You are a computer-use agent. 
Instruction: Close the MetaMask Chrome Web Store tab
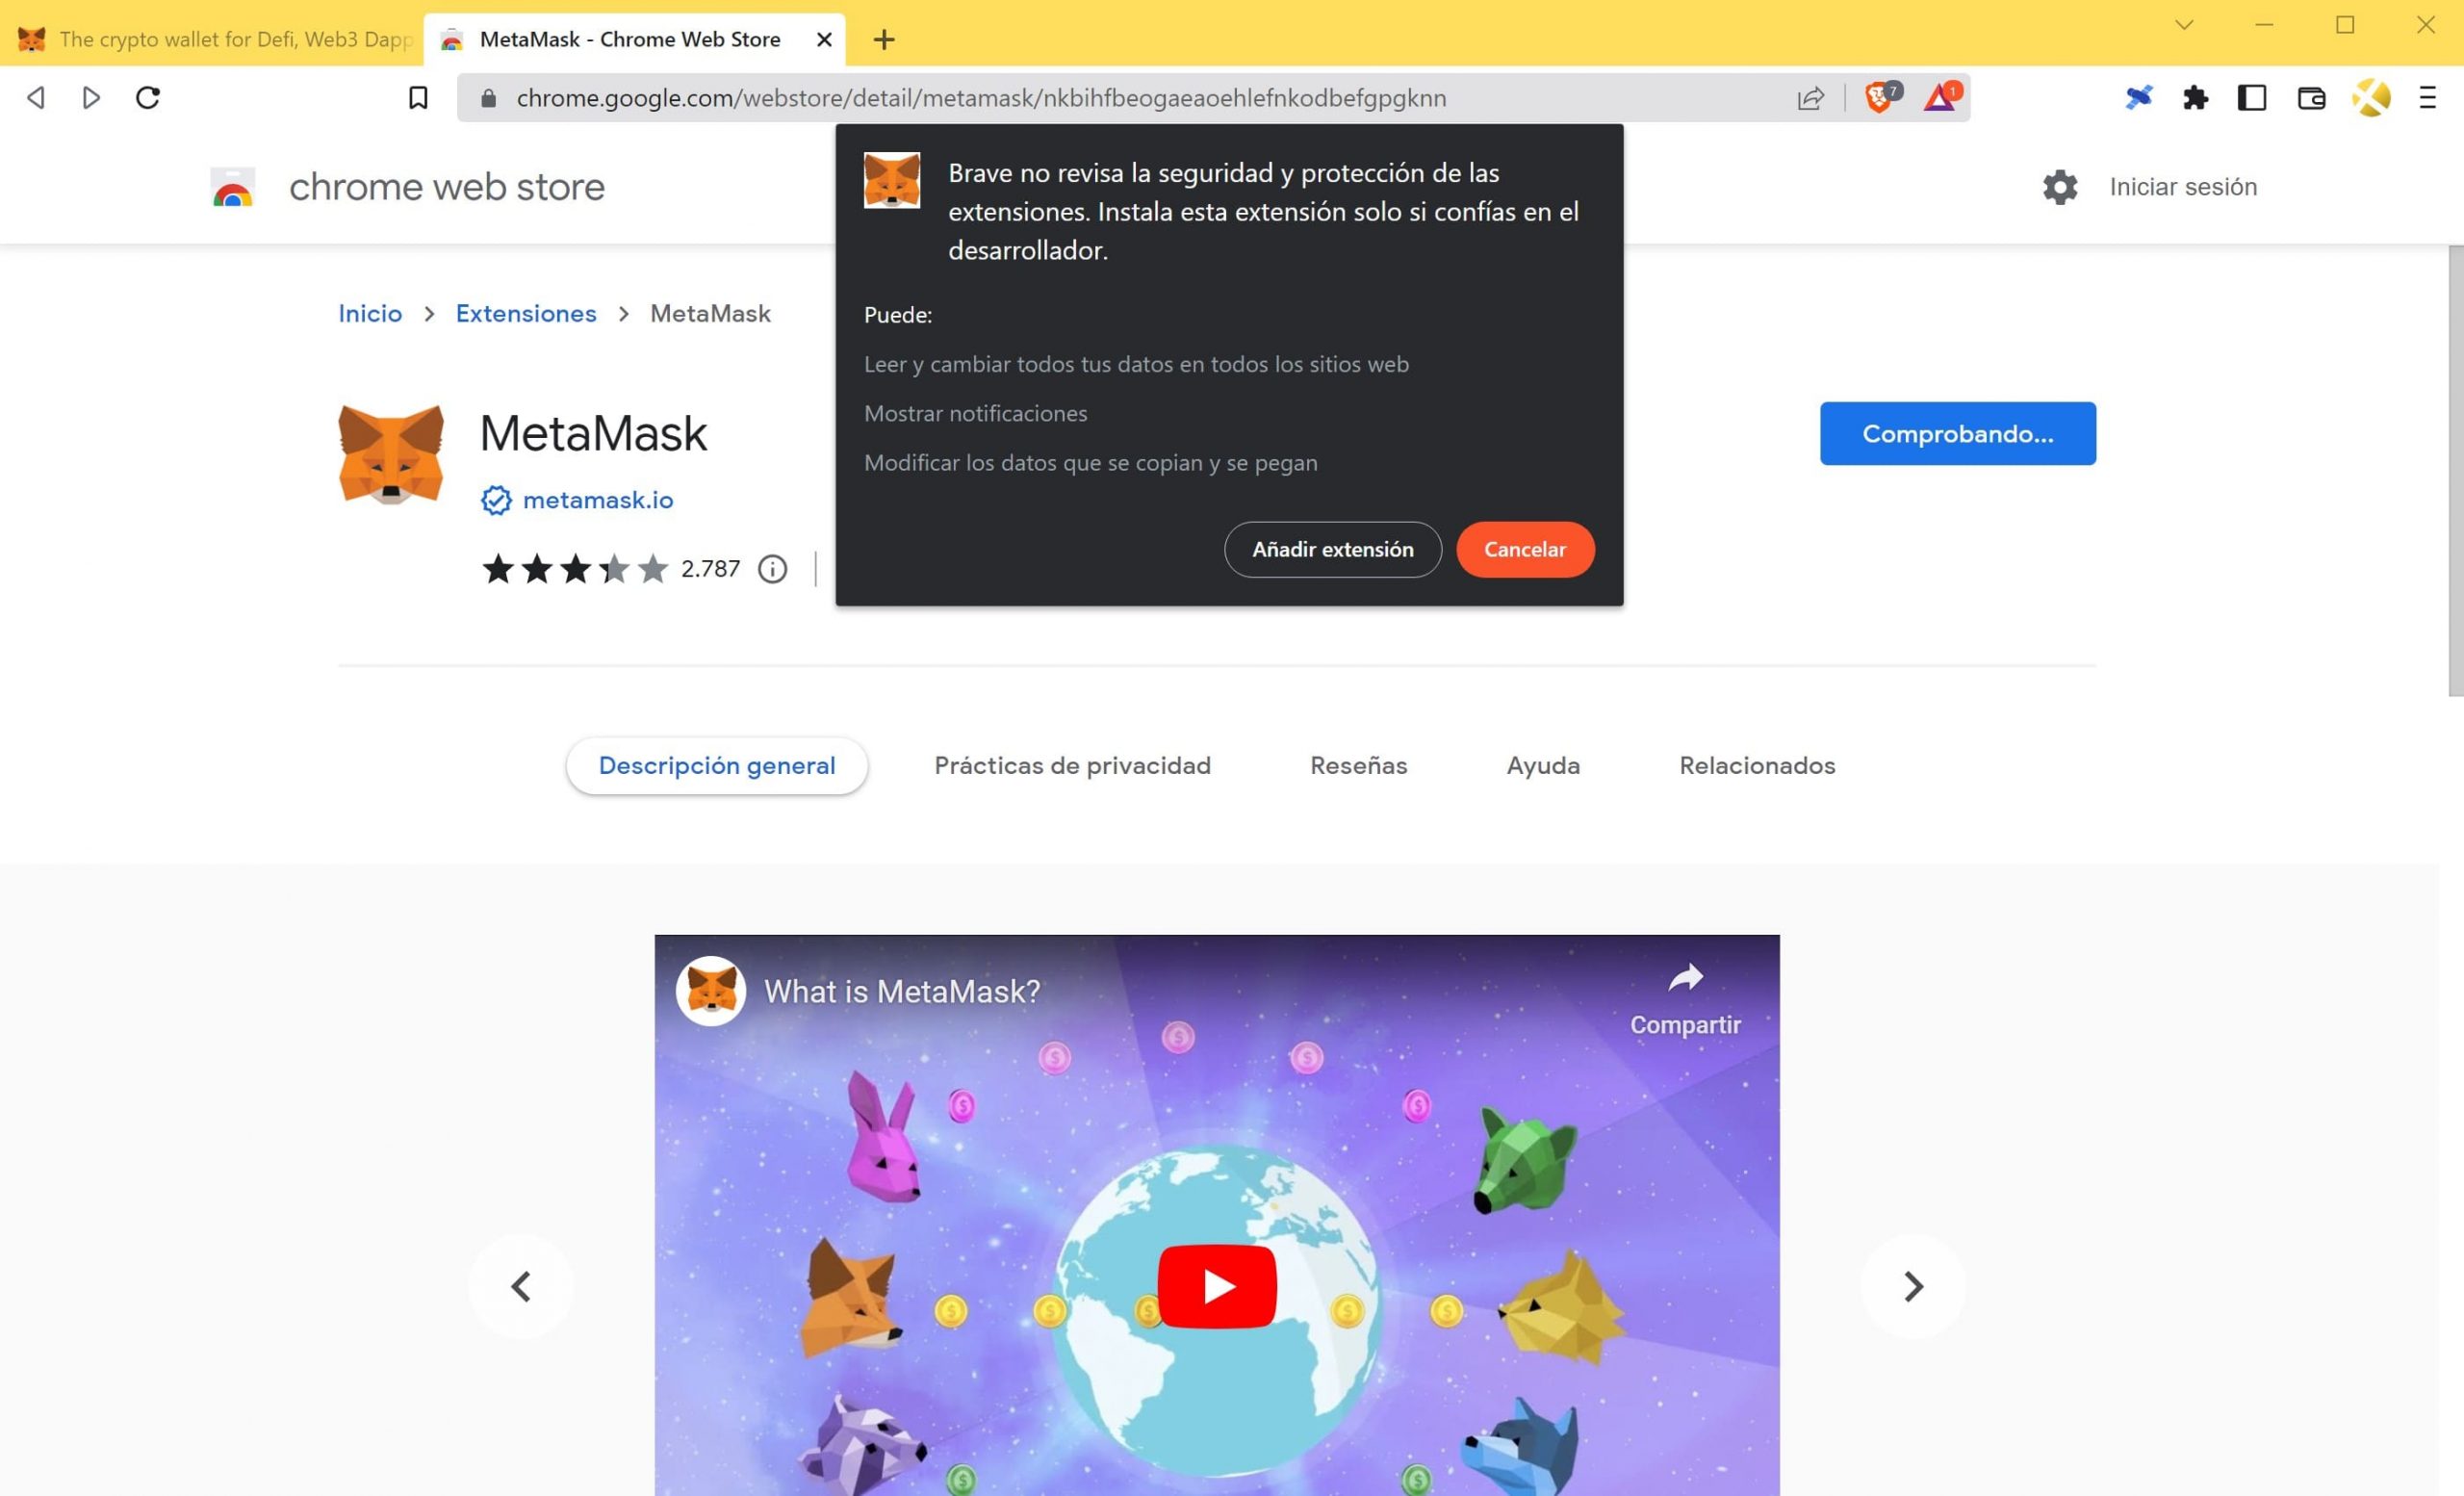click(x=824, y=39)
